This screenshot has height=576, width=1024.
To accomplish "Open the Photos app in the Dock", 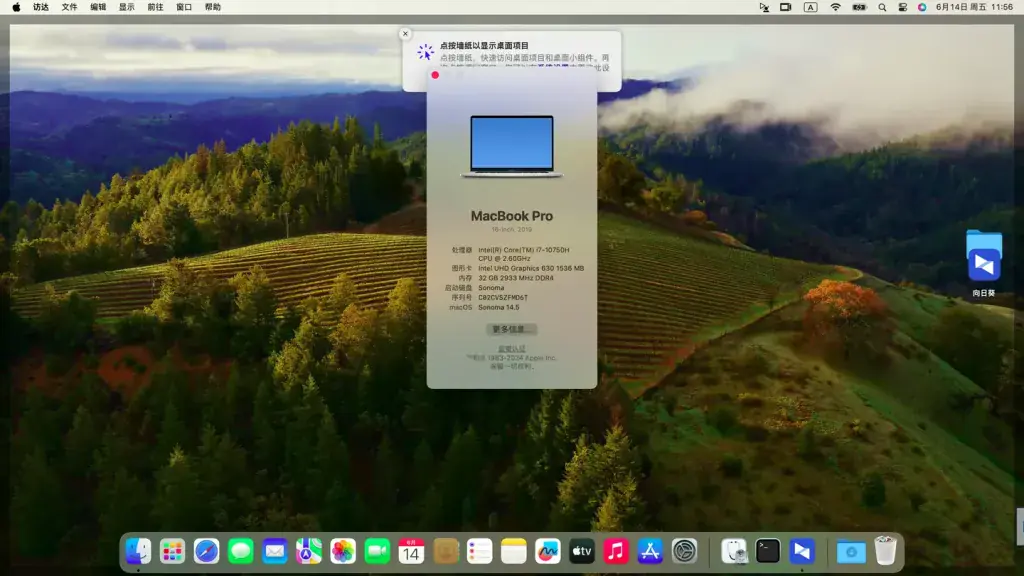I will pos(343,551).
